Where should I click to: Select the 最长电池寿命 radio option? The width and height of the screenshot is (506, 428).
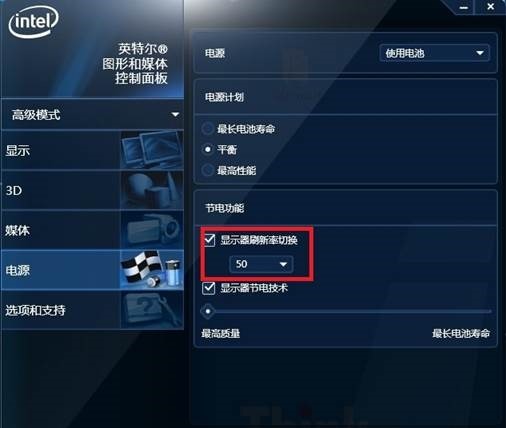pos(208,128)
